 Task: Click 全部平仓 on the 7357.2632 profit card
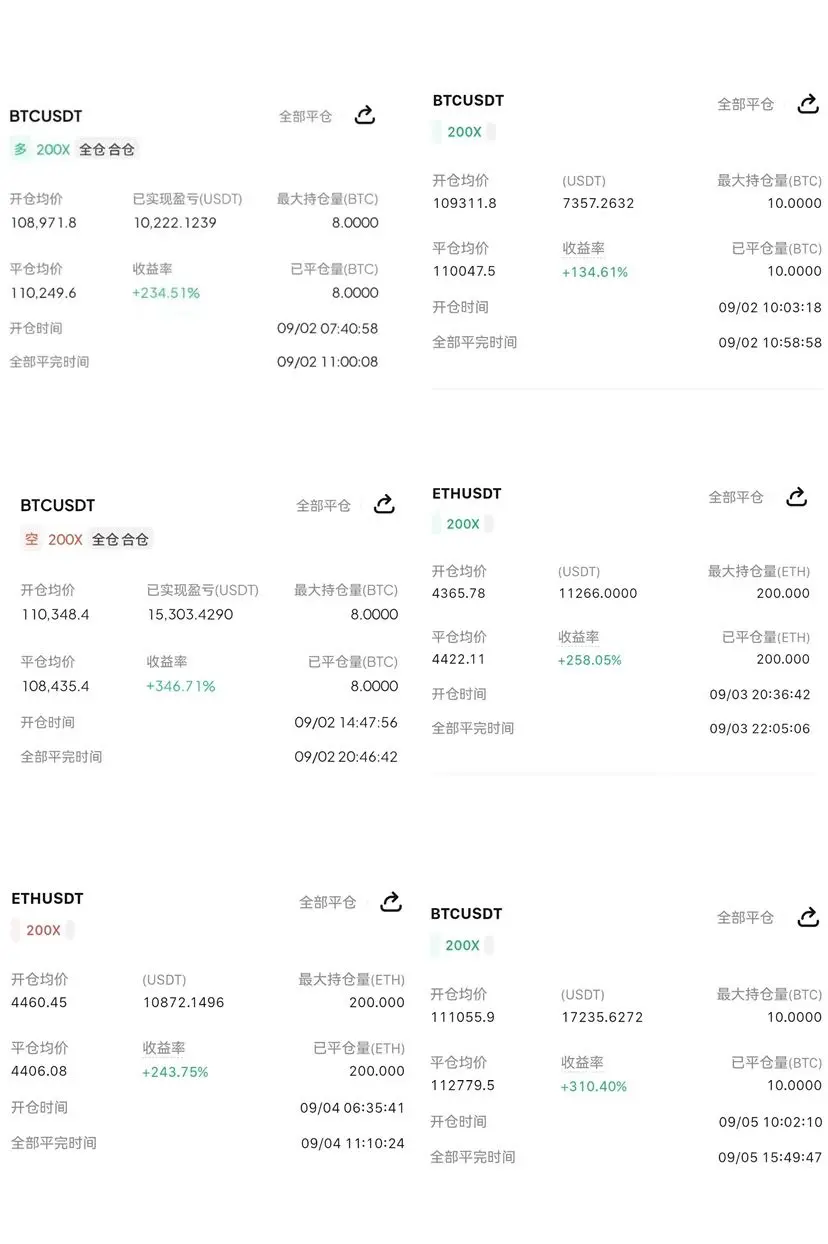click(x=746, y=104)
